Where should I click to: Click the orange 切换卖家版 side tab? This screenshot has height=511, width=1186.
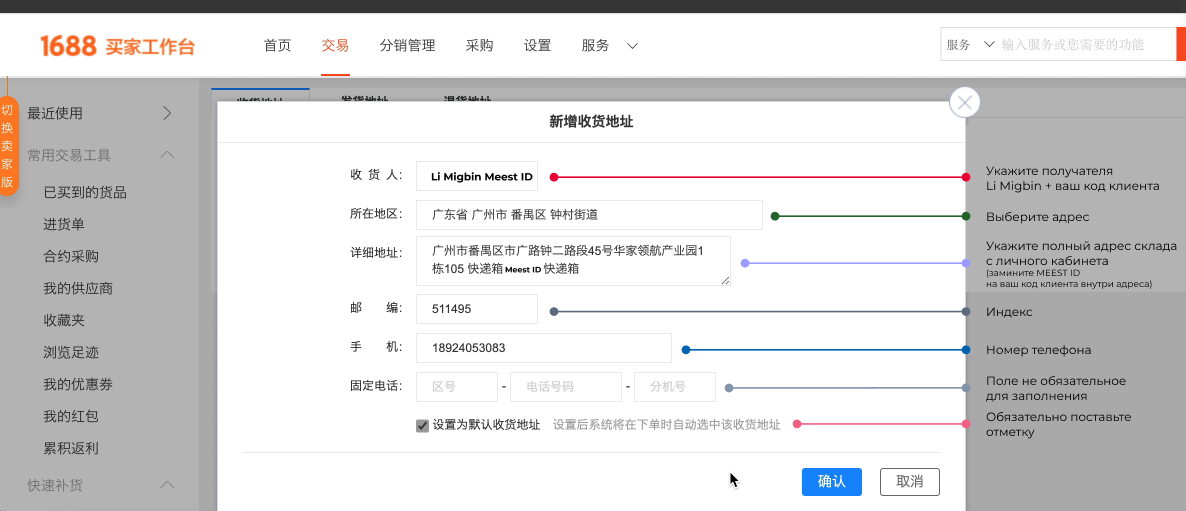coord(7,146)
